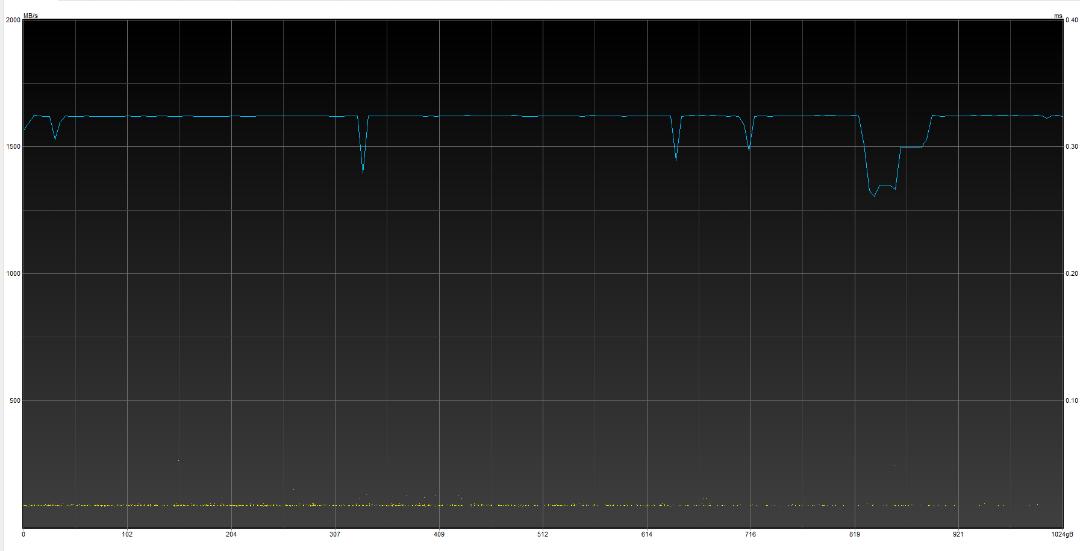Click the 102 position label
The image size is (1080, 551).
[x=127, y=534]
